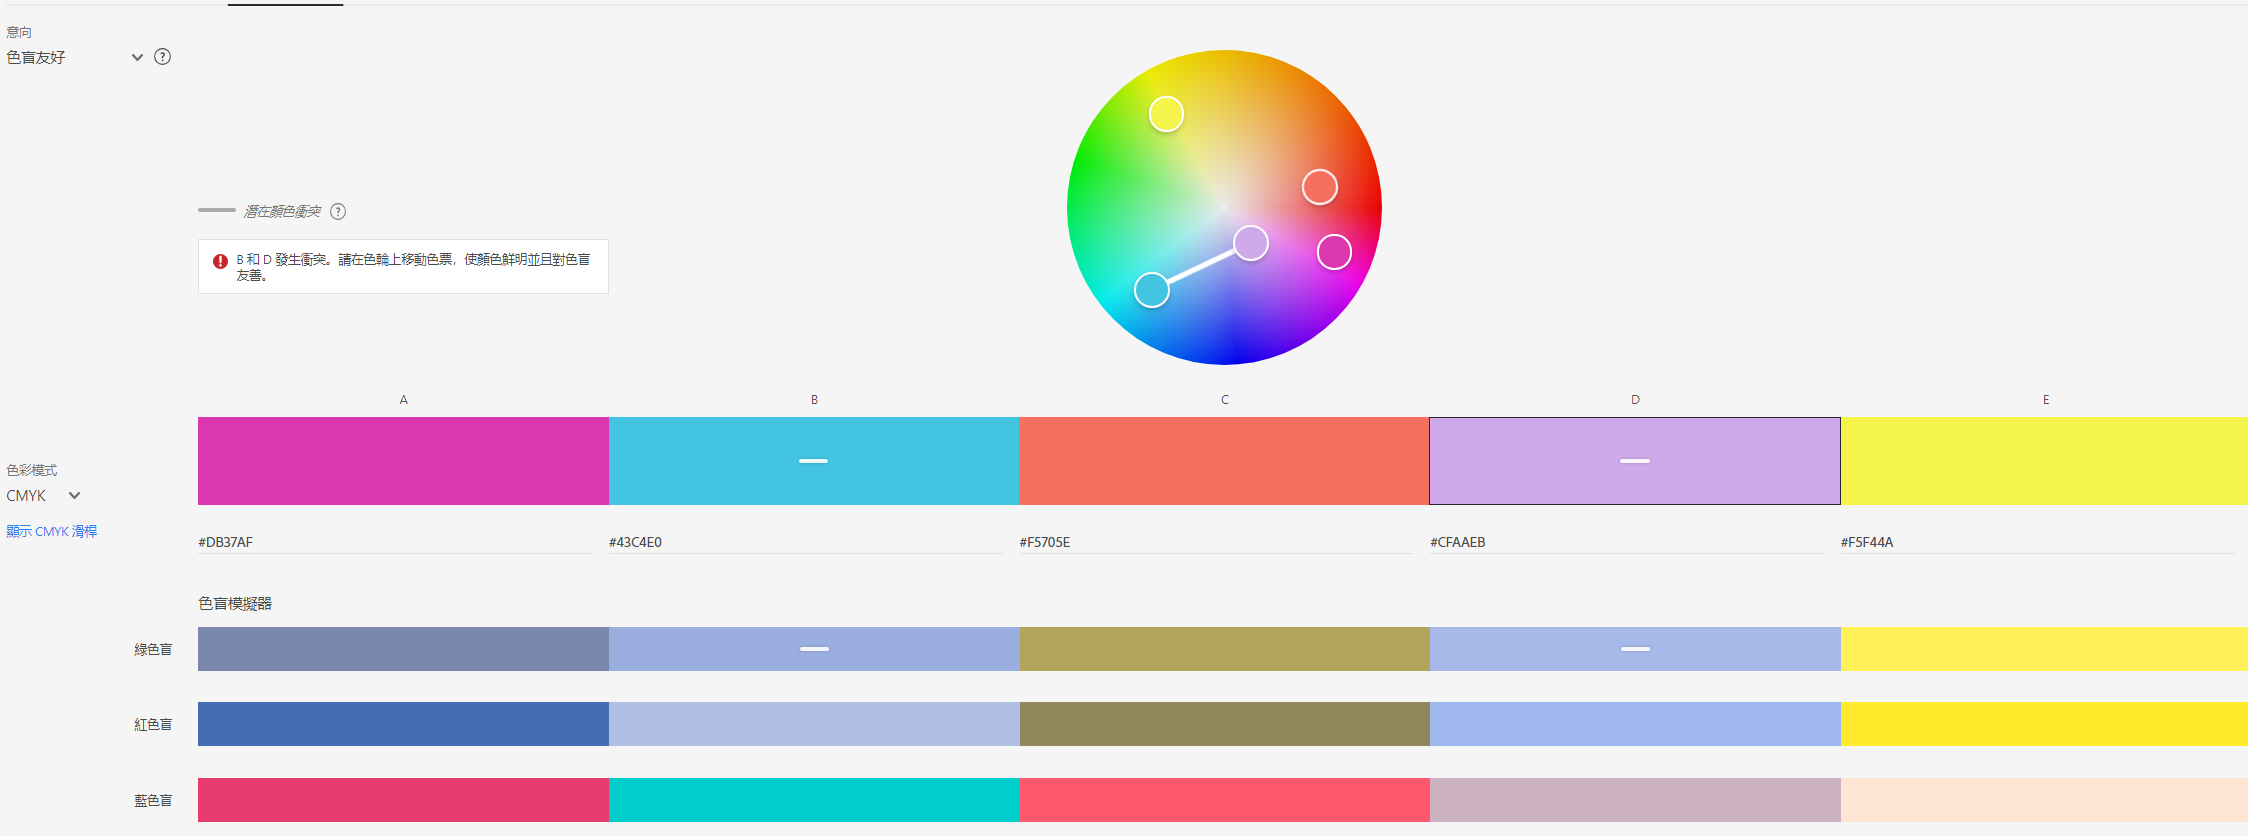The height and width of the screenshot is (836, 2248).
Task: Select coral-red handle on color wheel
Action: click(1319, 187)
